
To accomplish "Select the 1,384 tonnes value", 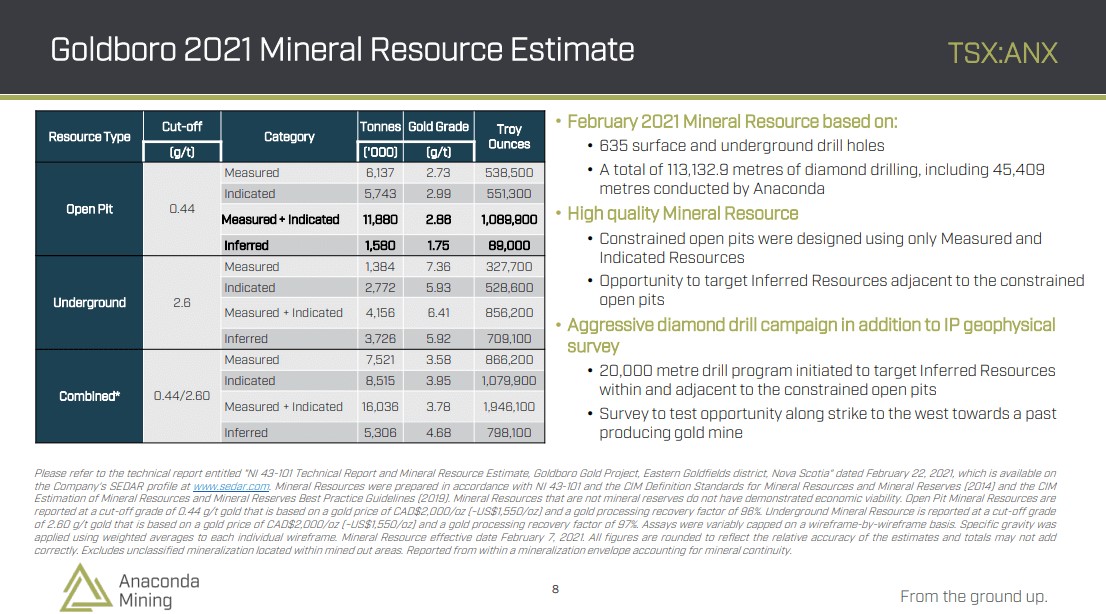I will [380, 267].
